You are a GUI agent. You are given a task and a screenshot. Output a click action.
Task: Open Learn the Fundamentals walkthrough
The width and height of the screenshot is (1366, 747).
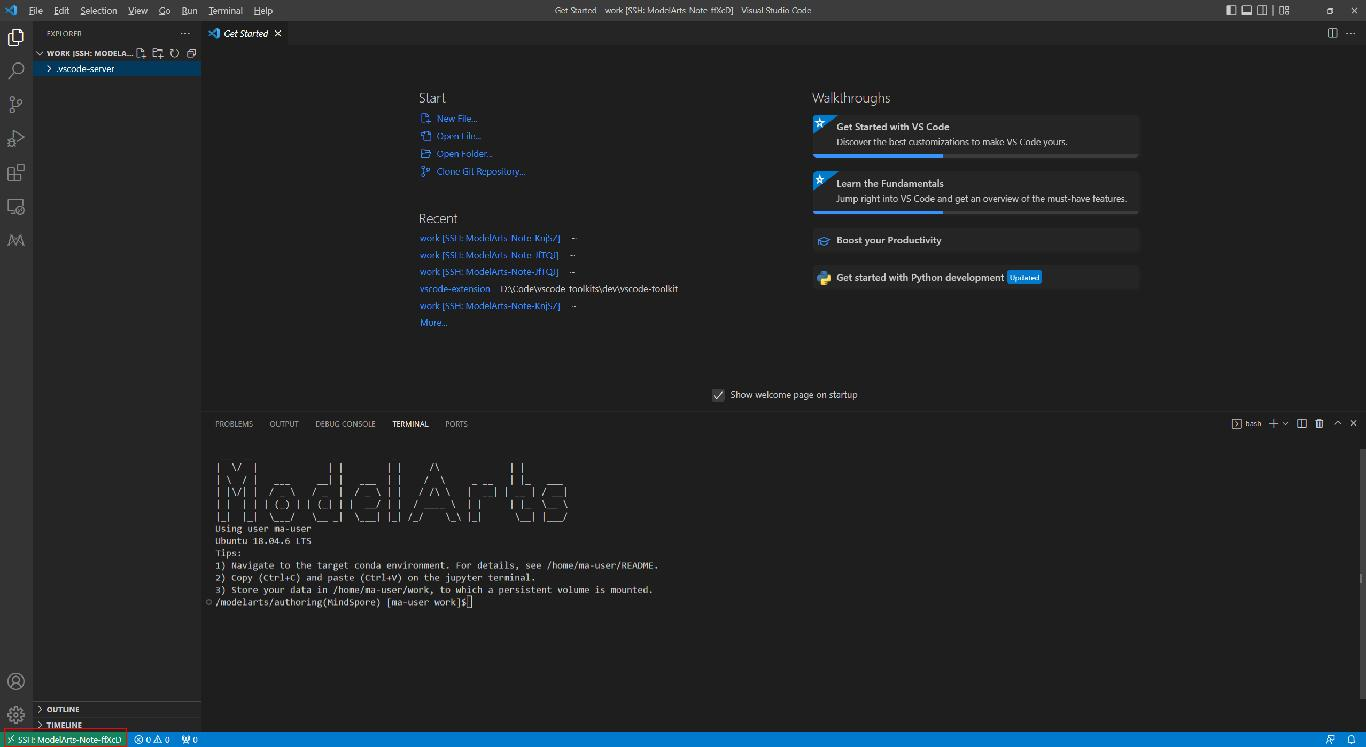975,193
